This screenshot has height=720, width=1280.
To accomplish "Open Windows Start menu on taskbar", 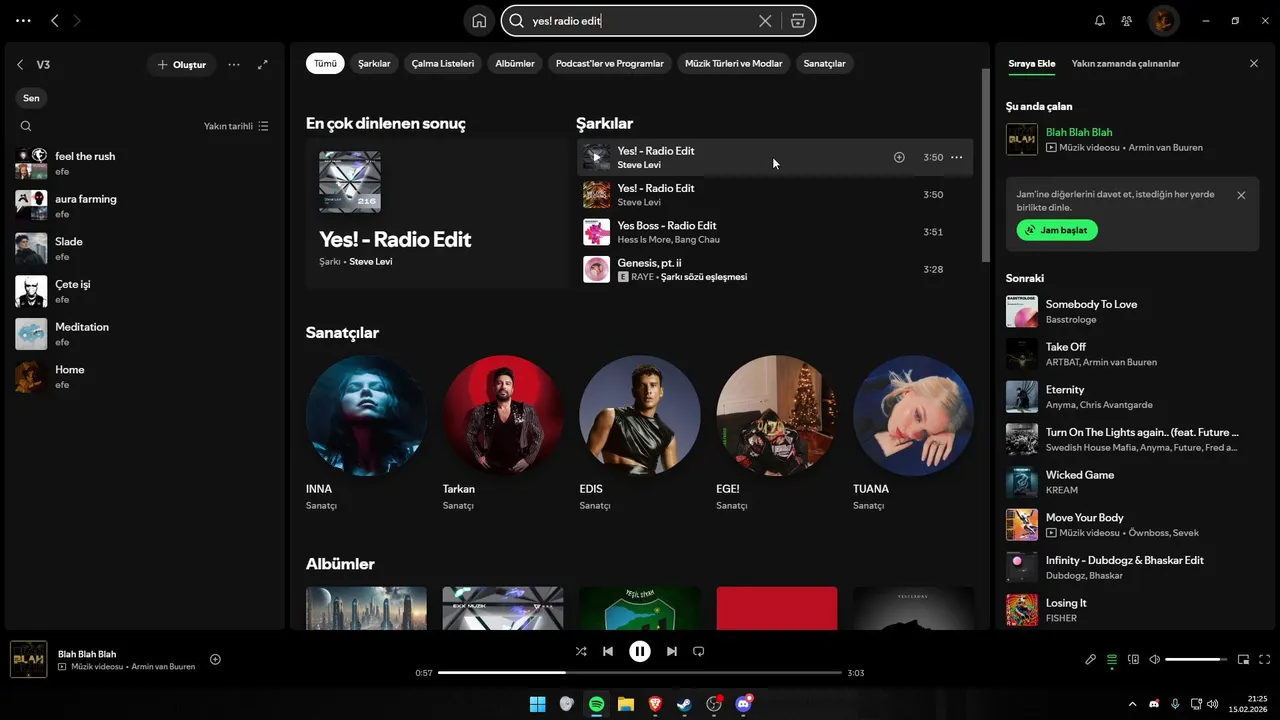I will pyautogui.click(x=537, y=704).
